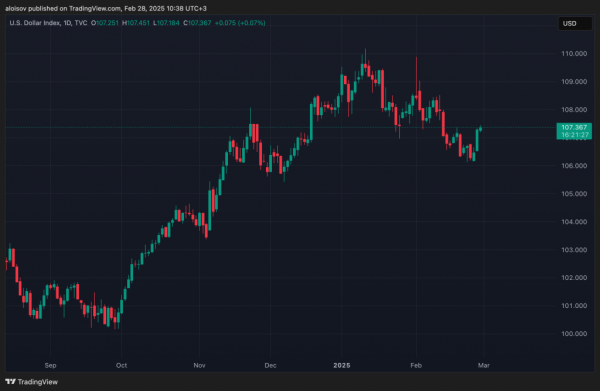Viewport: 600px width, 391px height.
Task: Select the U.S. Dollar Index symbol title
Action: click(x=35, y=23)
